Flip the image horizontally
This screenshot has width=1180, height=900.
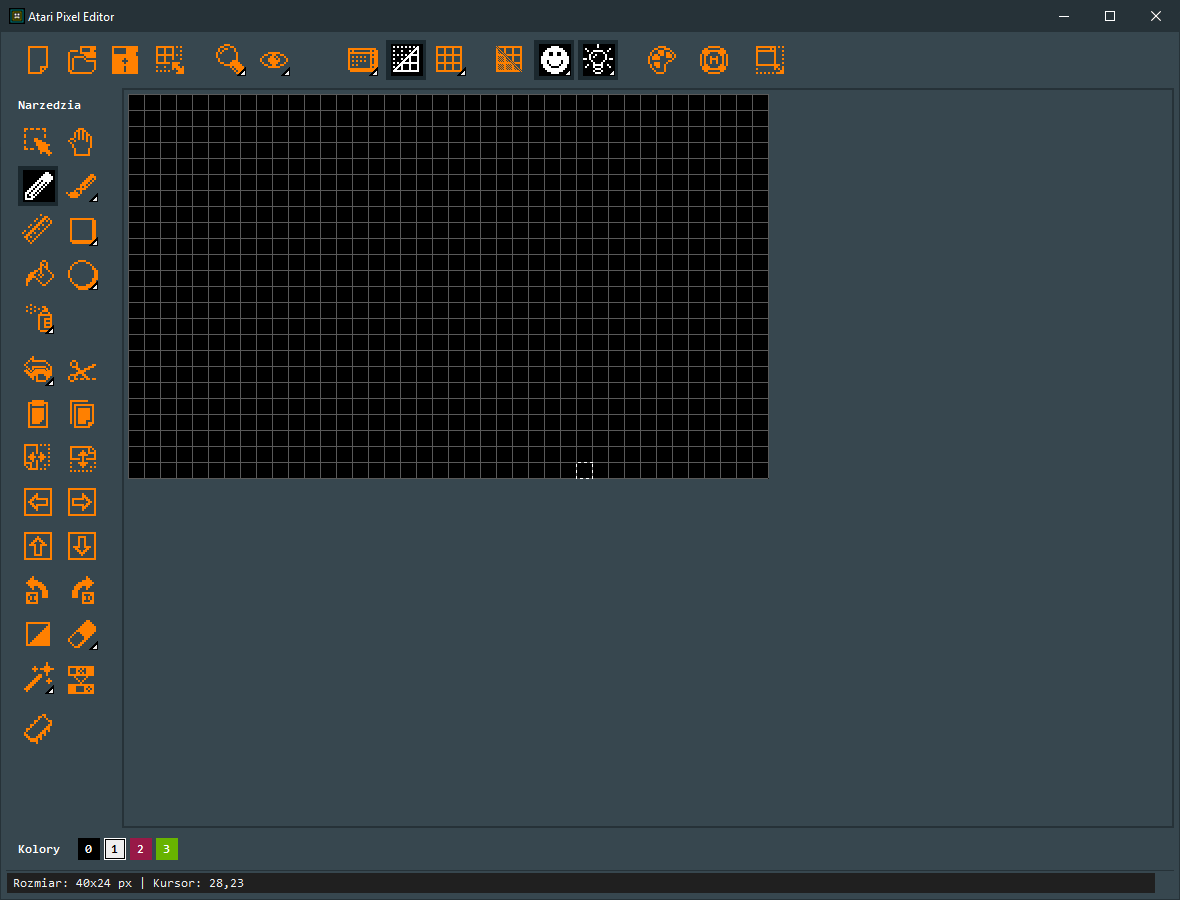38,458
